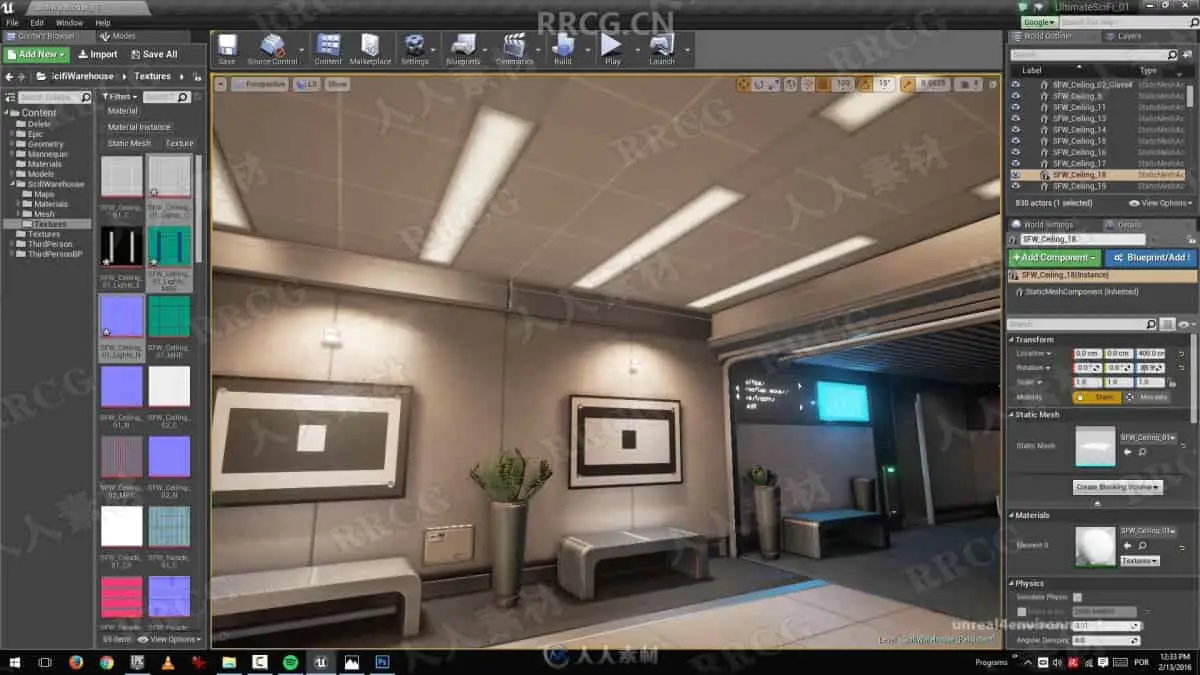
Task: Toggle visibility of SFW_Ceiling_9 actor
Action: [1016, 96]
